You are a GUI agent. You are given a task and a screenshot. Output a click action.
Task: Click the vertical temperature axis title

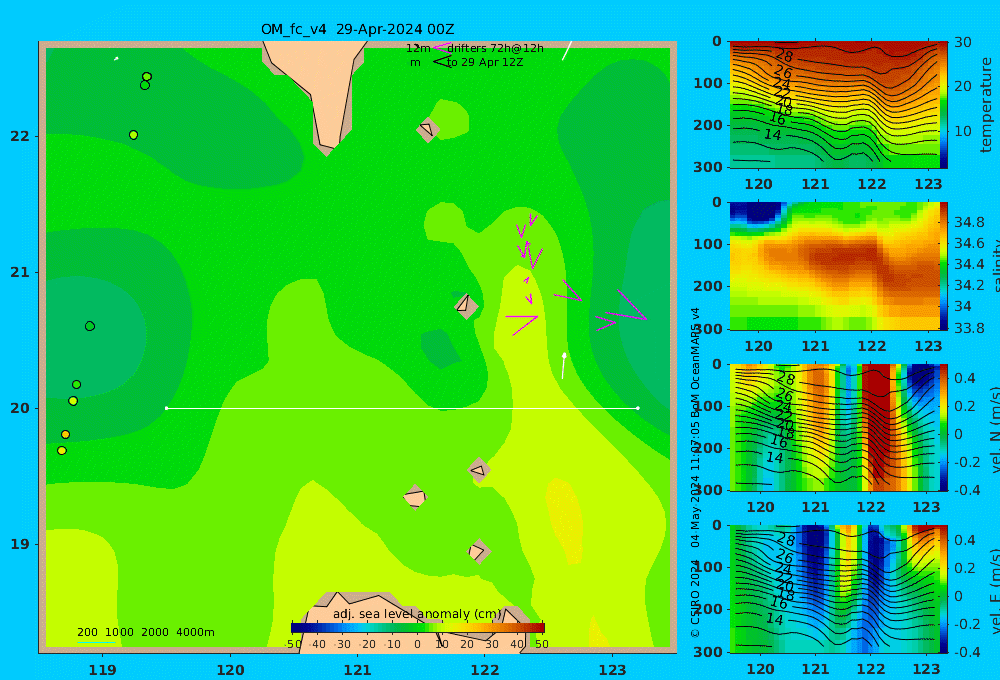pyautogui.click(x=986, y=105)
